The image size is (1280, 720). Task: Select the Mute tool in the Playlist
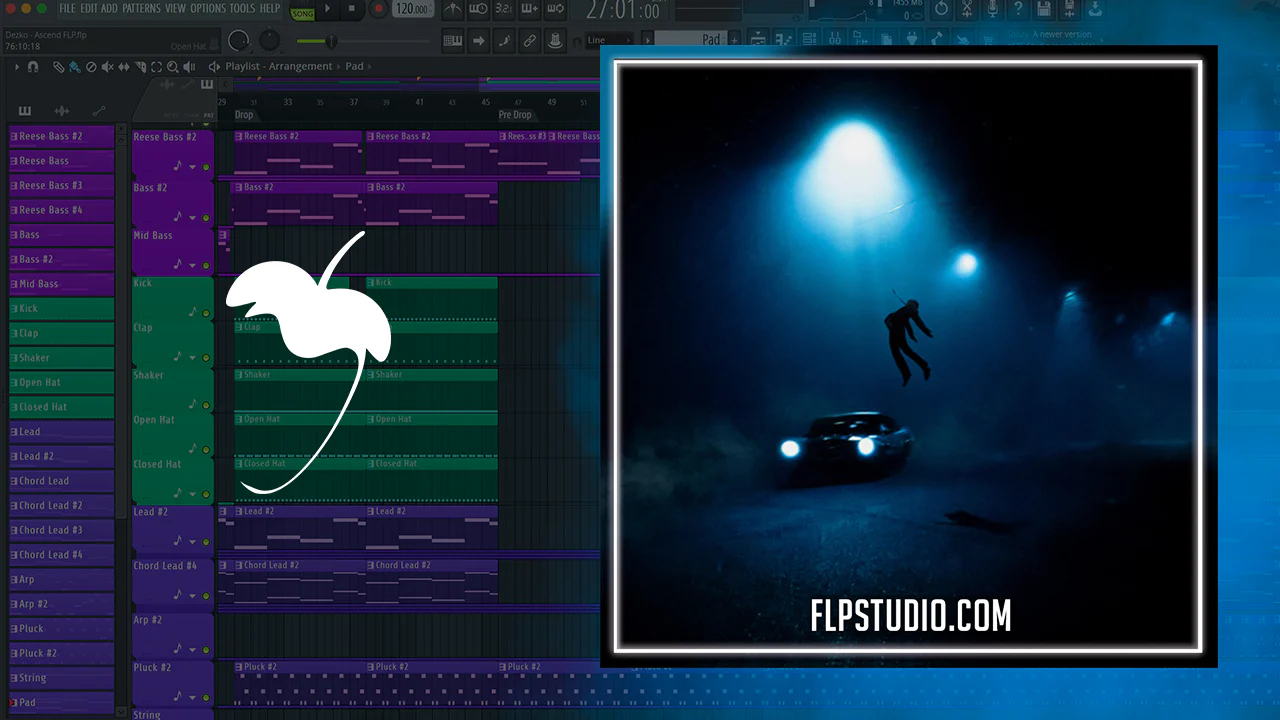pyautogui.click(x=107, y=67)
